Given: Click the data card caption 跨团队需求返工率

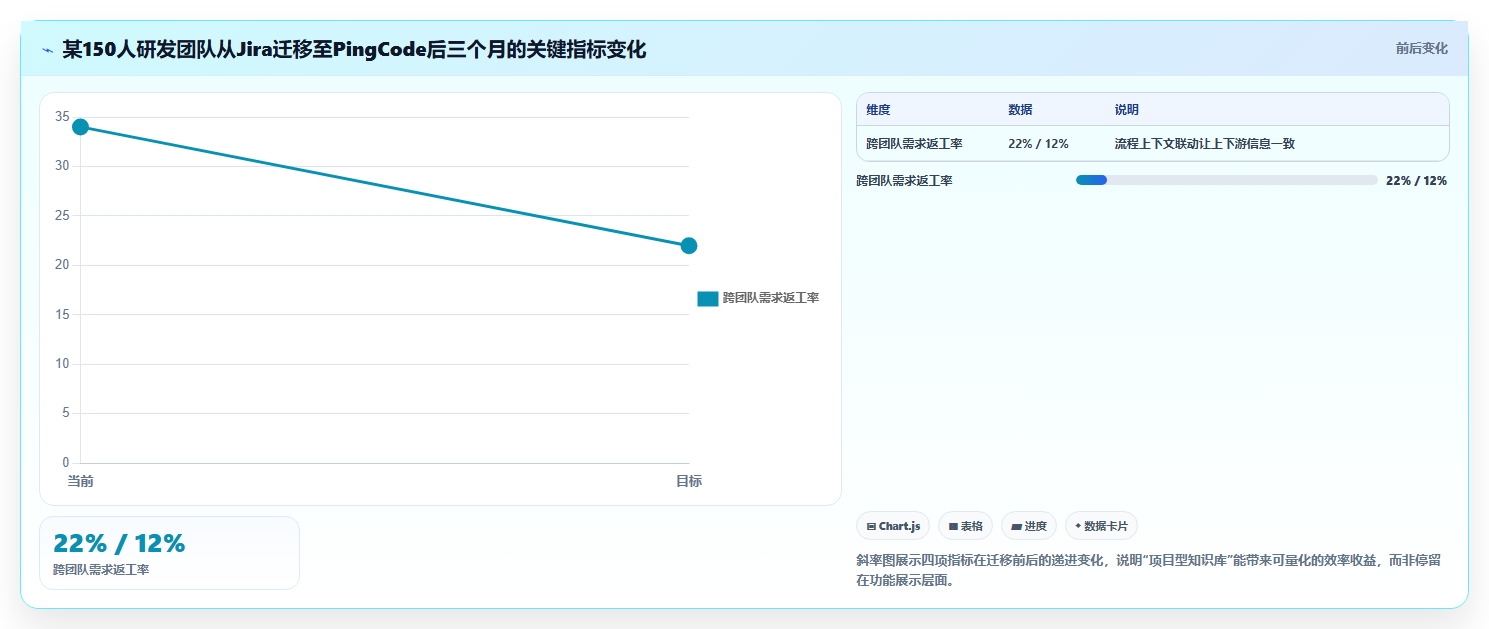Looking at the screenshot, I should [x=101, y=570].
